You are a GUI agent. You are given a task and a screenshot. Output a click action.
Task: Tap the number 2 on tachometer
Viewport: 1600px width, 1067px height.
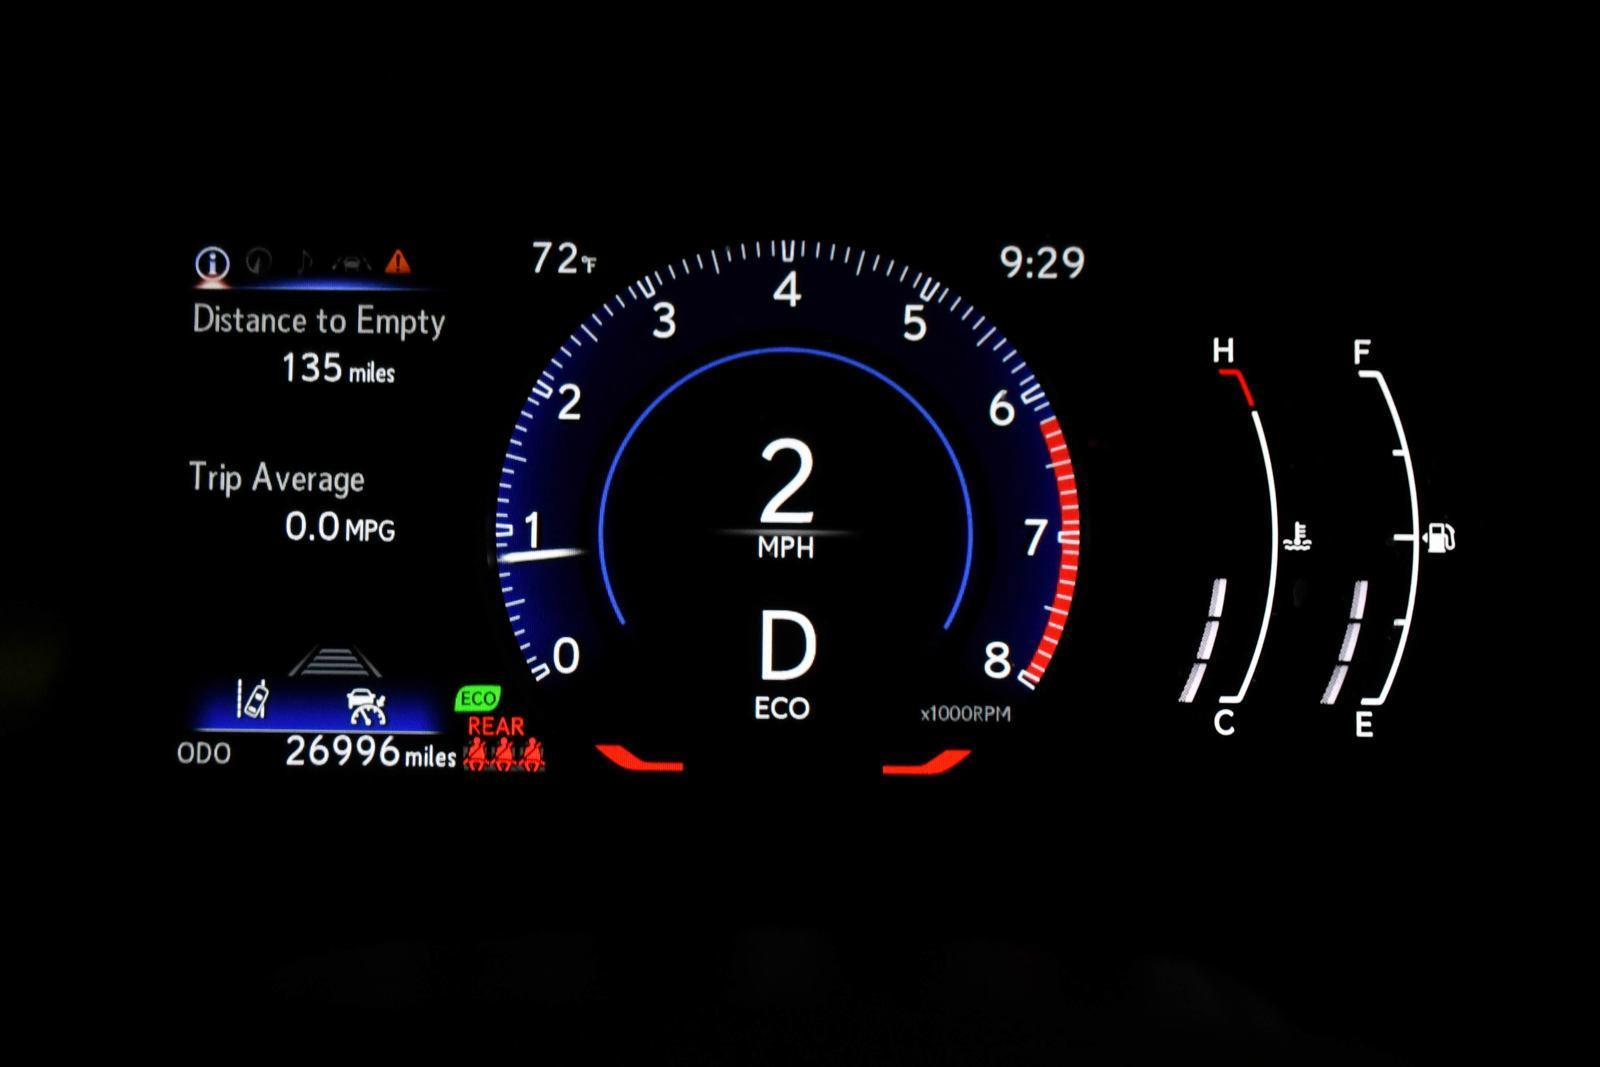click(x=569, y=403)
